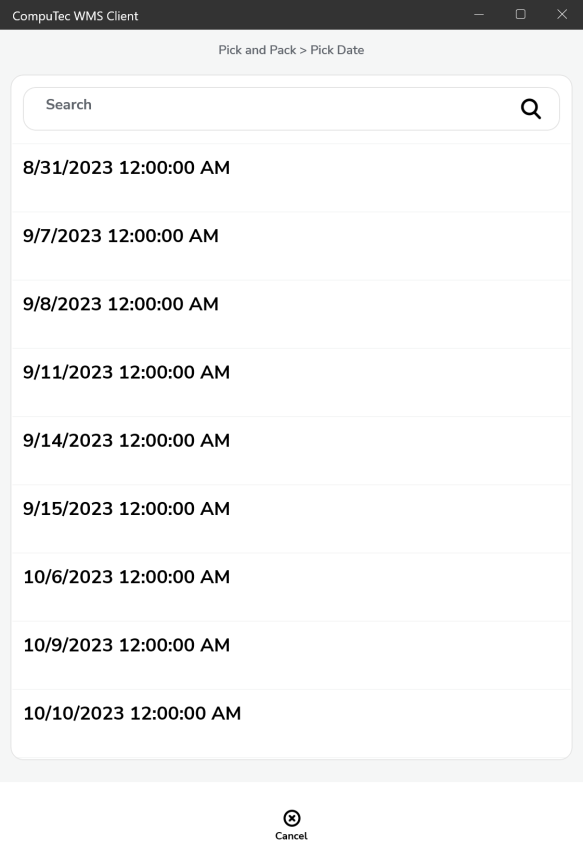
Task: Click the Cancel circle-x icon
Action: pos(292,818)
